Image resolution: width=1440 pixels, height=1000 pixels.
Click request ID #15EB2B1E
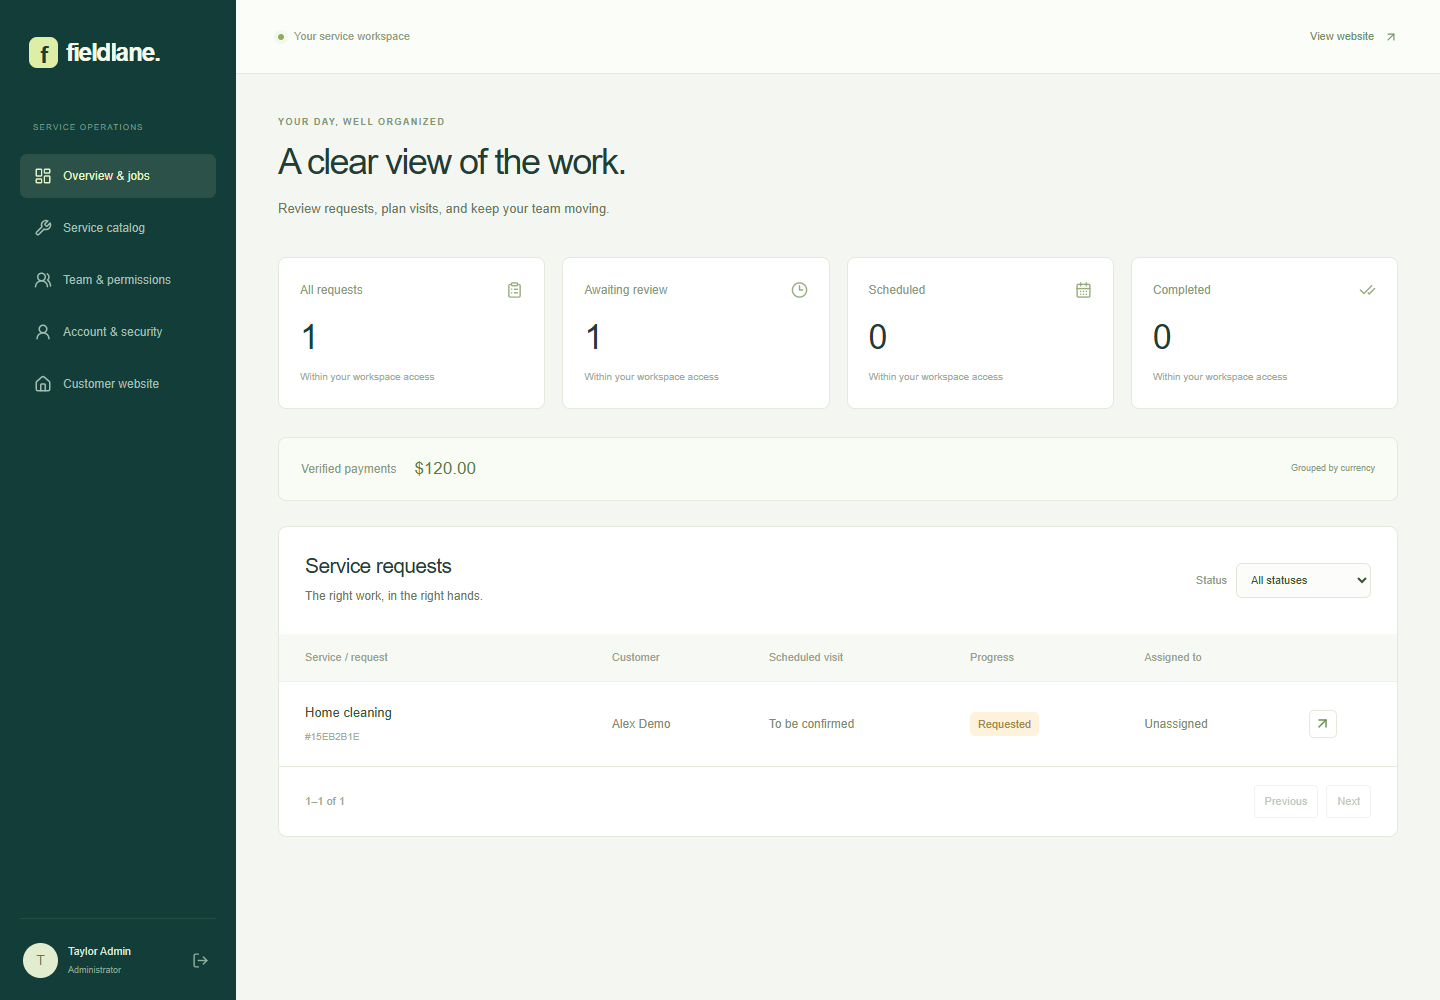click(332, 737)
